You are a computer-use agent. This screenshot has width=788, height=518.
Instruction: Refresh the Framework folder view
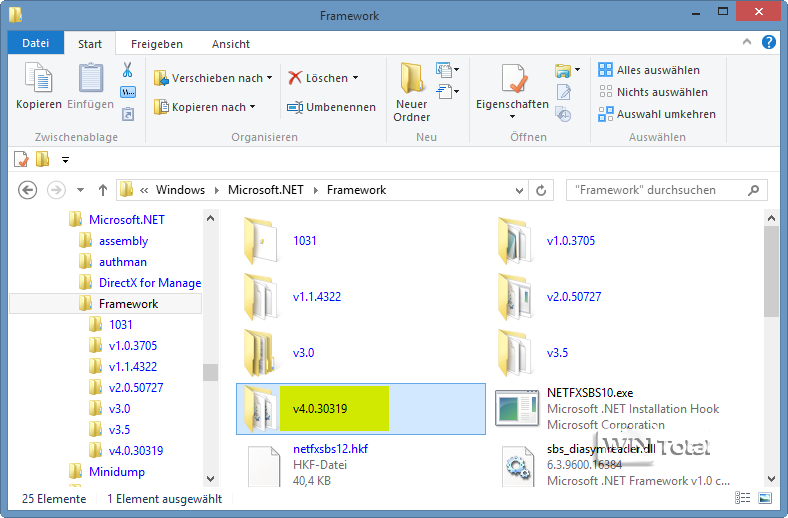[541, 190]
